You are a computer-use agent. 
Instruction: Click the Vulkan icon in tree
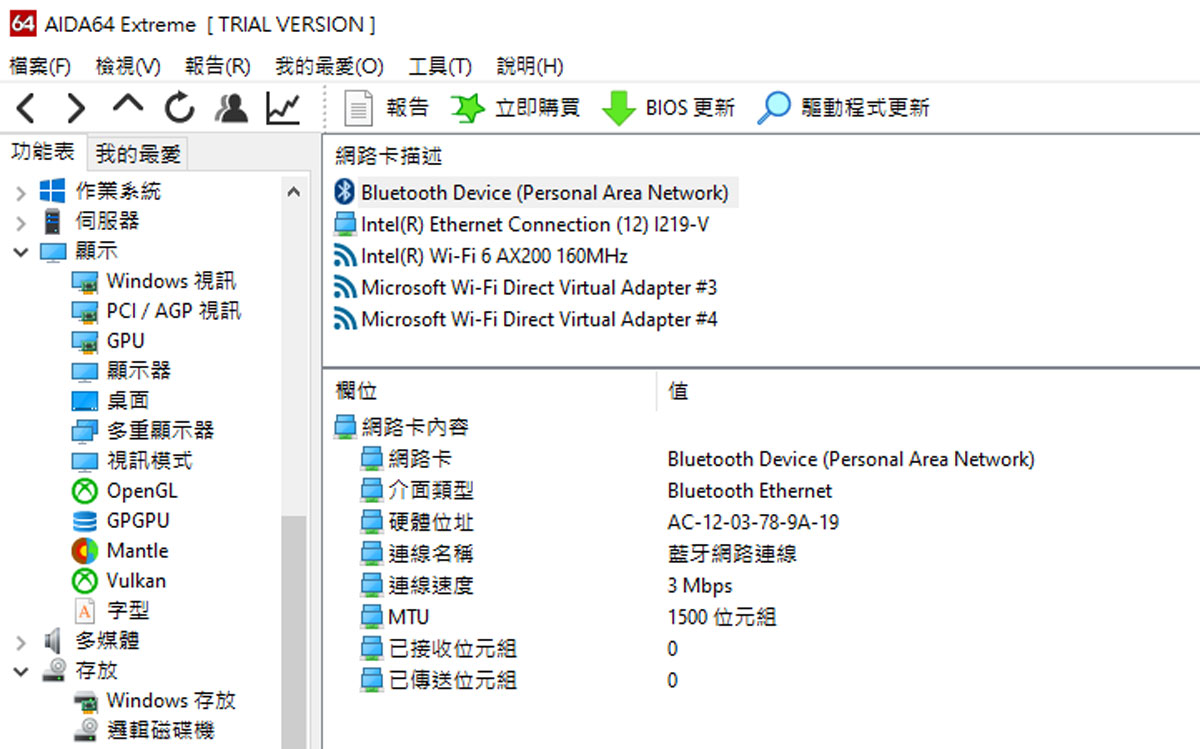[x=85, y=581]
